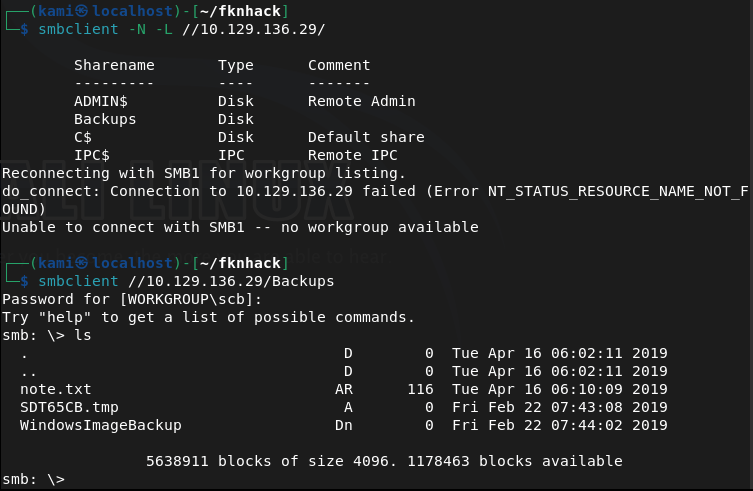Click the final smb: \> prompt line
This screenshot has height=491, width=753.
pyautogui.click(x=33, y=479)
